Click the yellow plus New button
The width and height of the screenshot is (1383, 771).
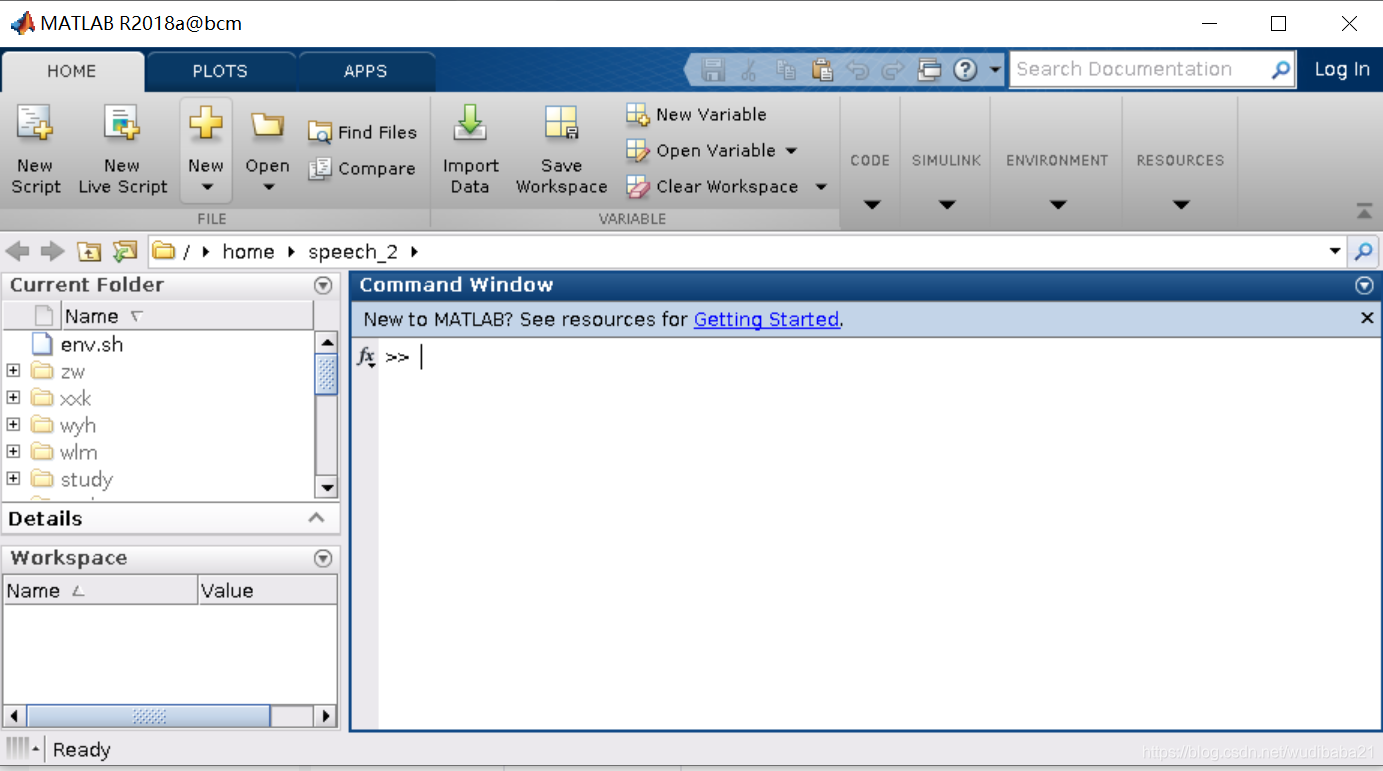tap(206, 124)
